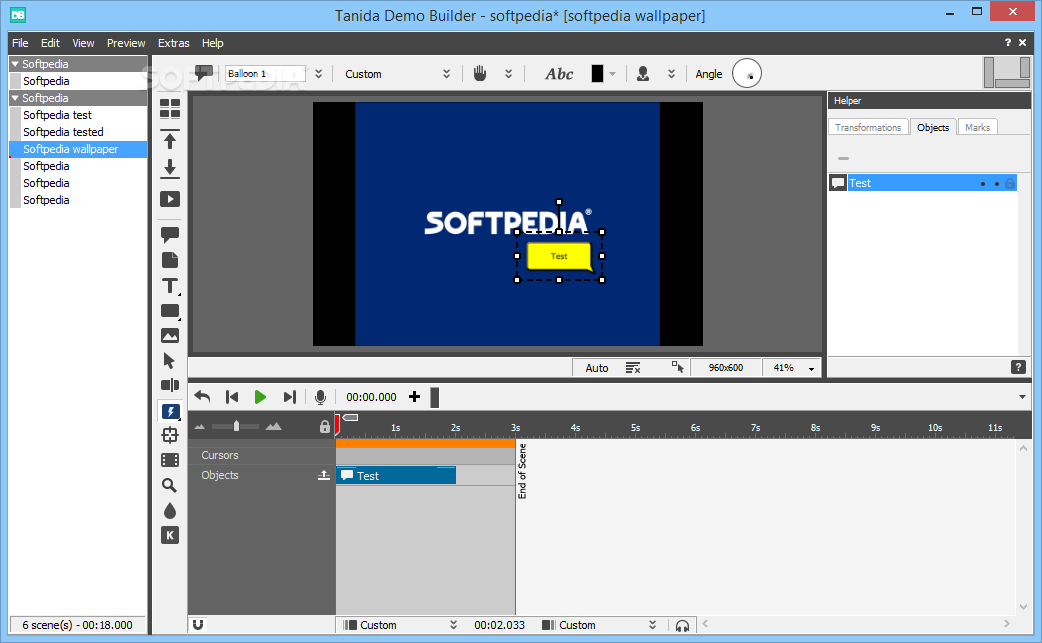Image resolution: width=1042 pixels, height=643 pixels.
Task: Select the balloon tool in left toolbar
Action: pos(170,234)
